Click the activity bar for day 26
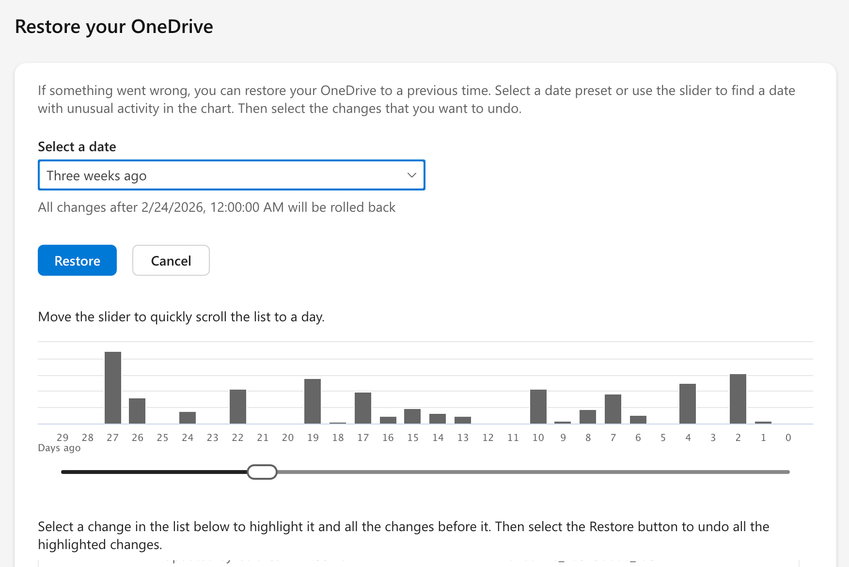This screenshot has height=567, width=849. 137,411
